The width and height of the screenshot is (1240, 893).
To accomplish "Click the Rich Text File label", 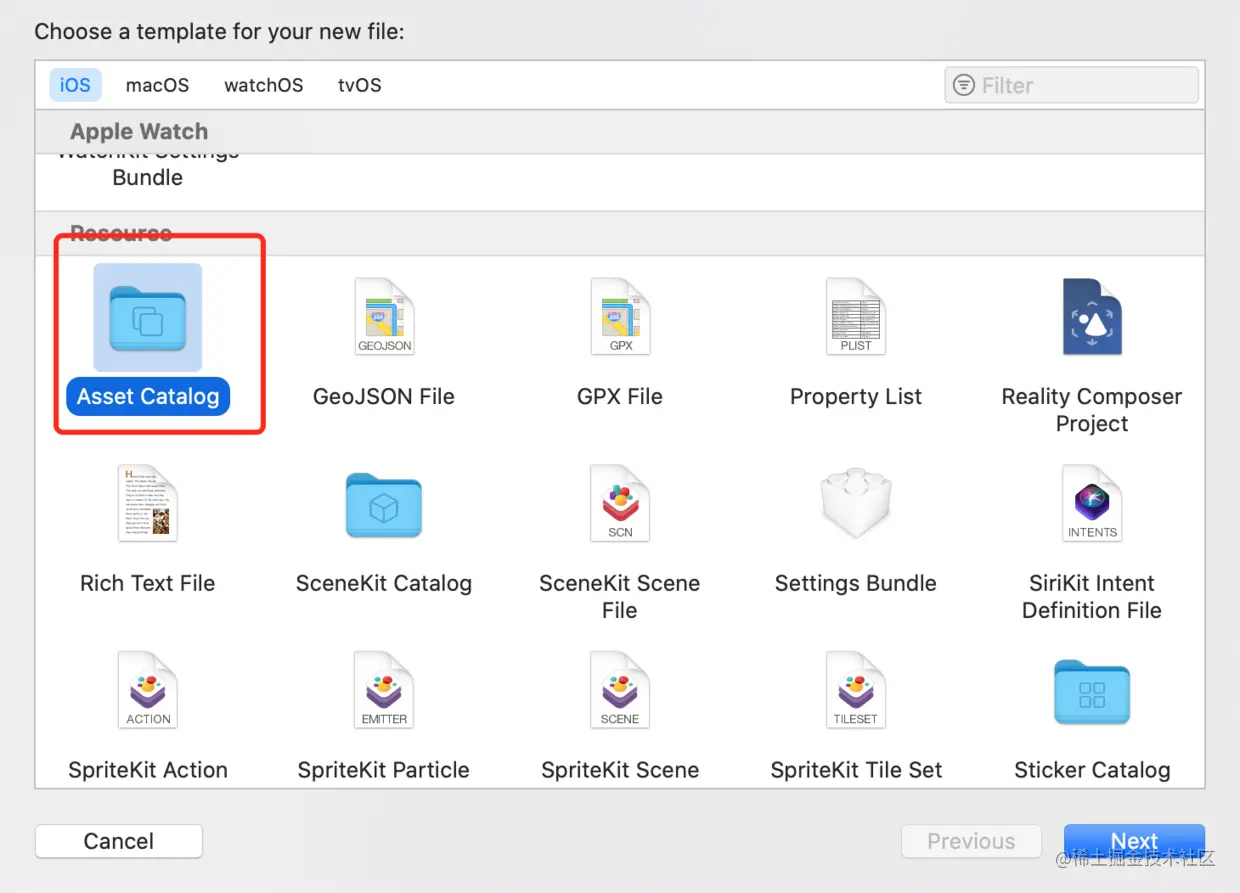I will click(148, 583).
